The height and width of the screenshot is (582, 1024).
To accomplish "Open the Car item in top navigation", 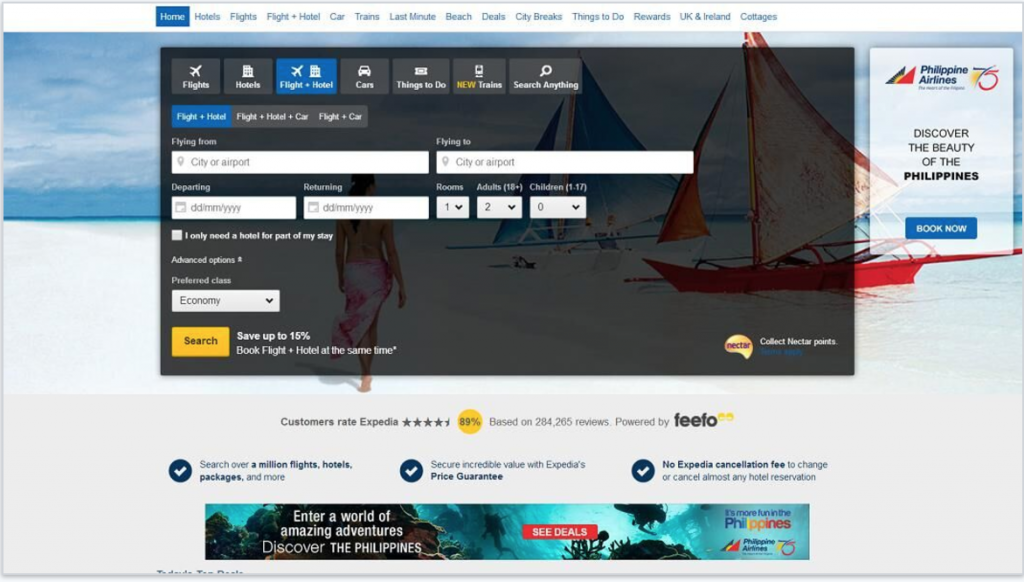I will point(337,16).
